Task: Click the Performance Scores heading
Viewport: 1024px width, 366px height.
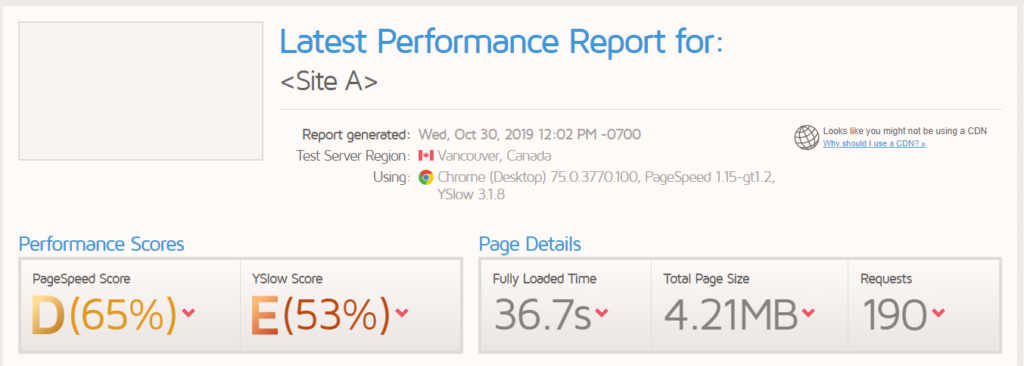Action: [101, 244]
